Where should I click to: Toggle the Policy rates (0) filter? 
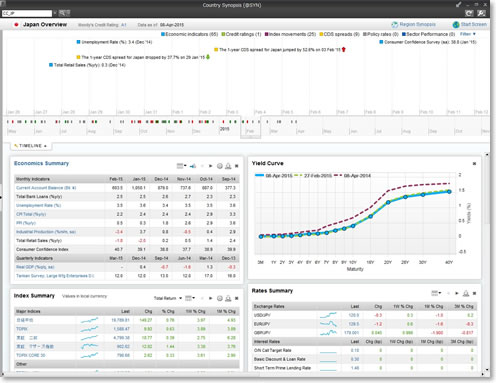(381, 34)
